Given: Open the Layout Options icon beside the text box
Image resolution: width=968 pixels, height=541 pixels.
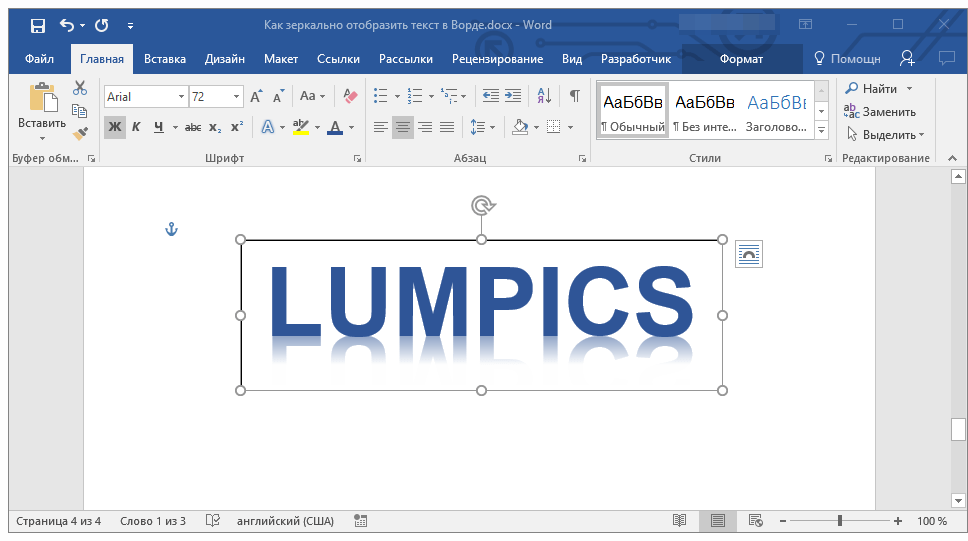Looking at the screenshot, I should point(748,254).
